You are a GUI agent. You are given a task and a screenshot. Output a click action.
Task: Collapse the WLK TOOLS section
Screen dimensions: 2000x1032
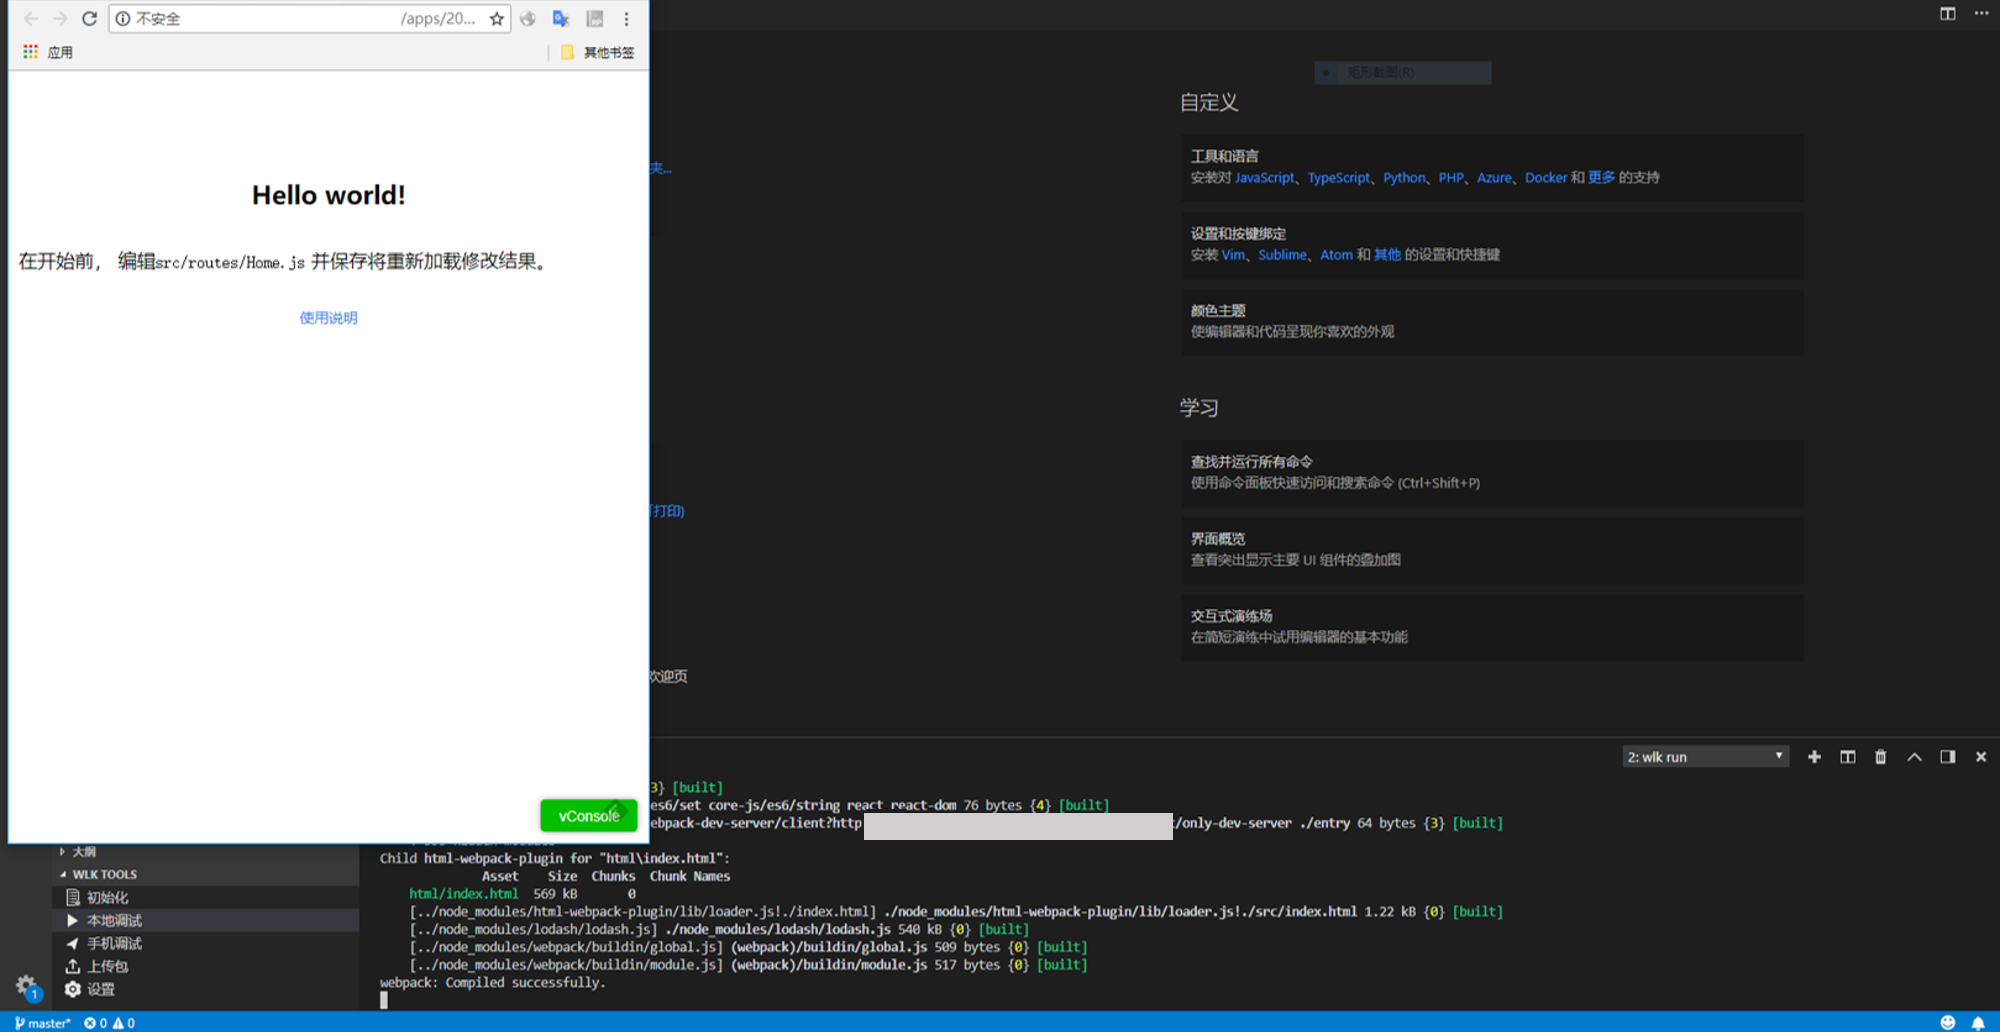[63, 874]
